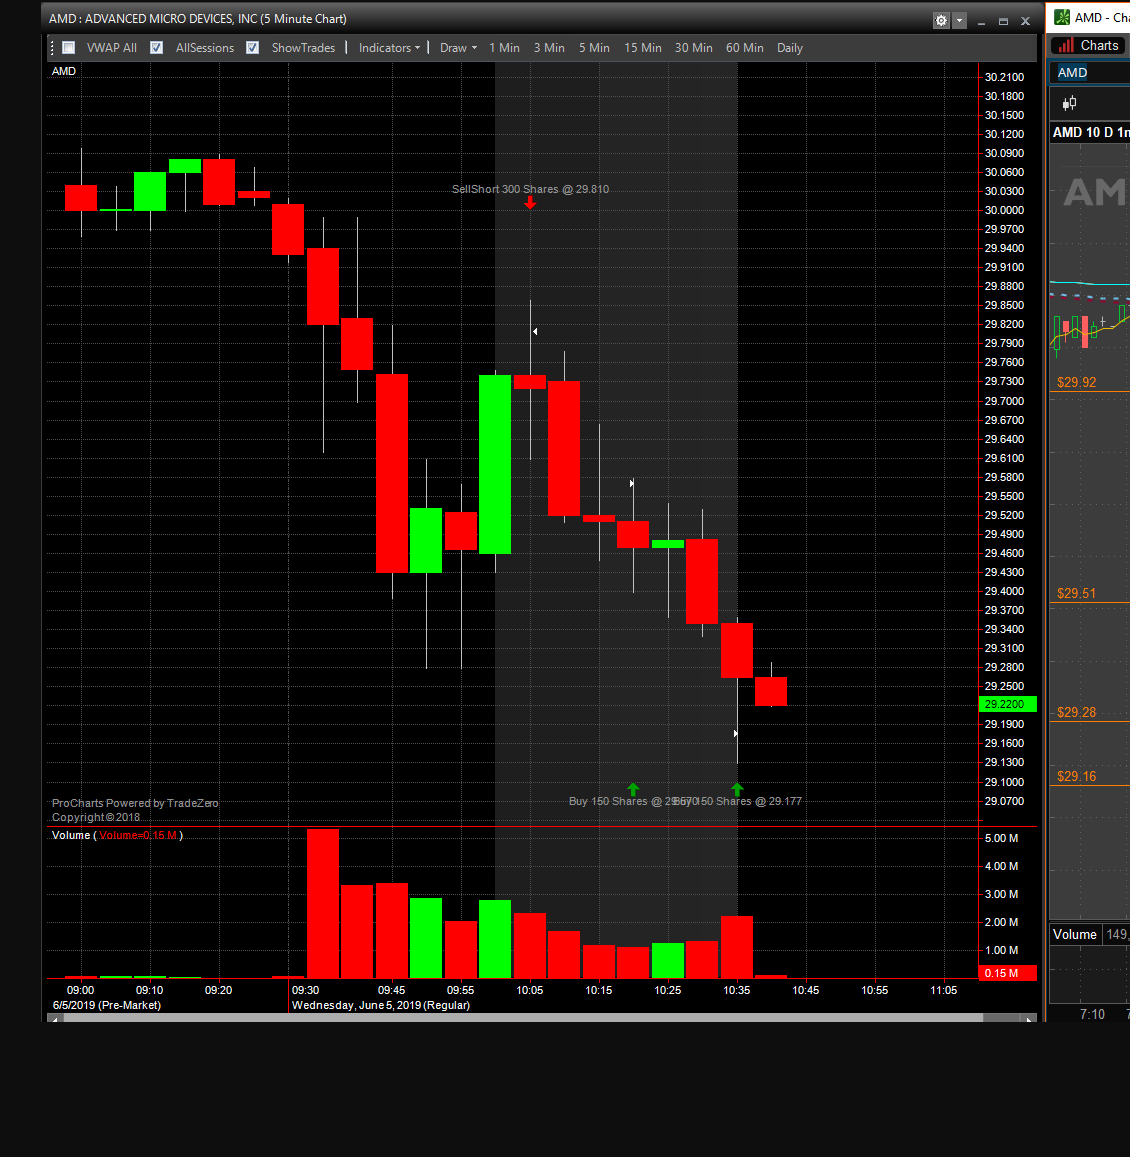1130x1157 pixels.
Task: Click scrollbar left arrow under chart
Action: tap(55, 1018)
